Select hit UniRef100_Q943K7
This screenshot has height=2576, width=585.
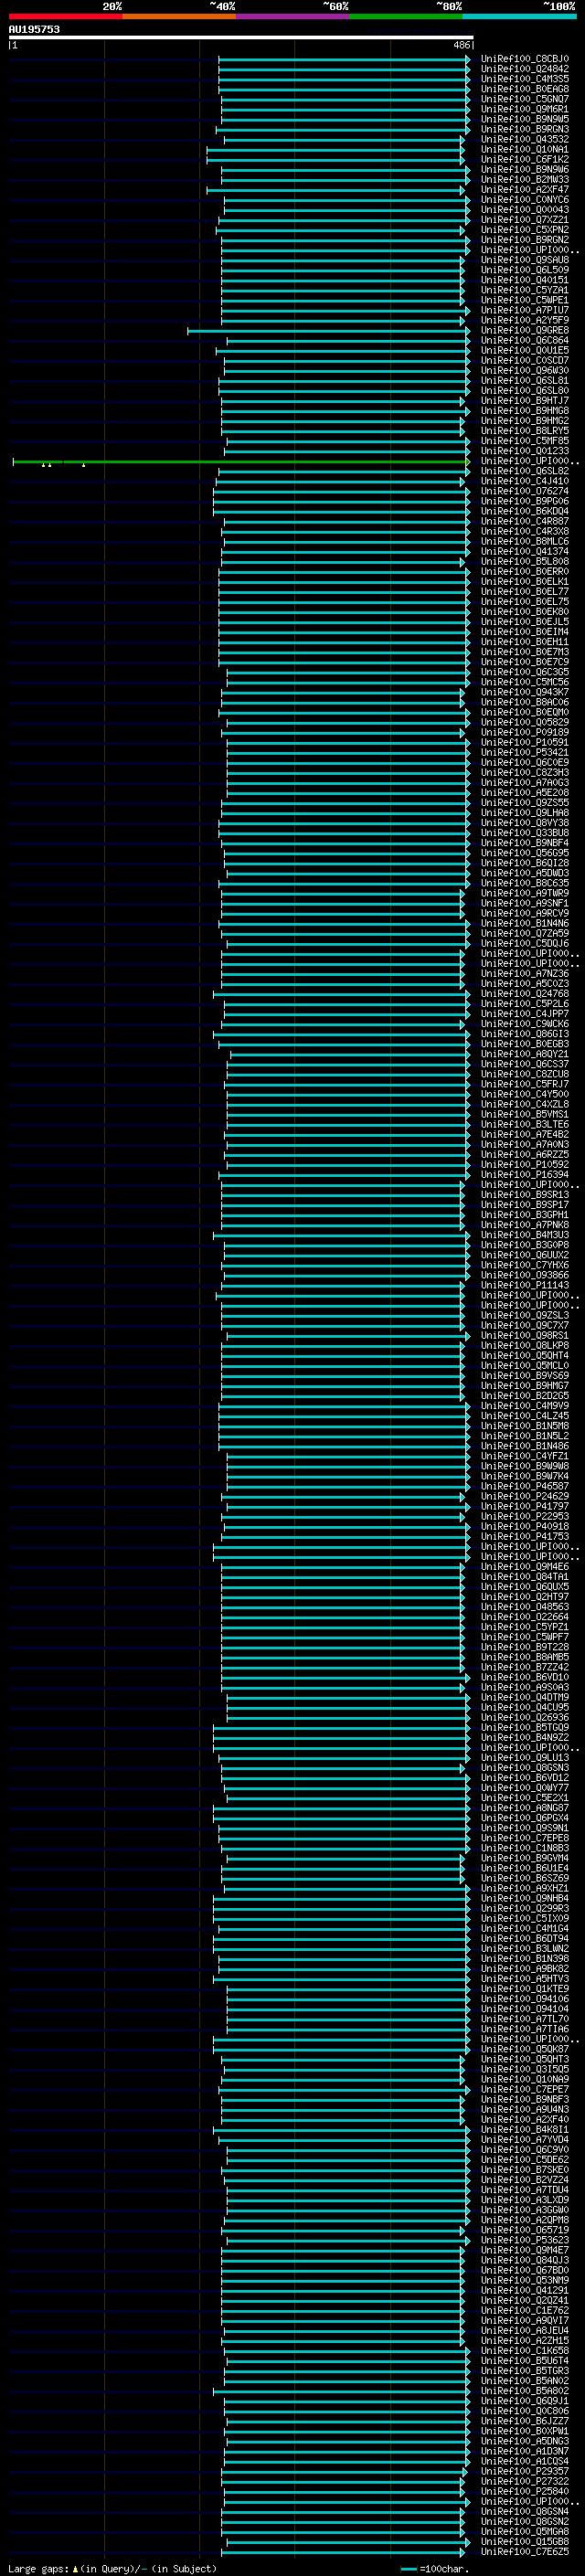click(525, 692)
